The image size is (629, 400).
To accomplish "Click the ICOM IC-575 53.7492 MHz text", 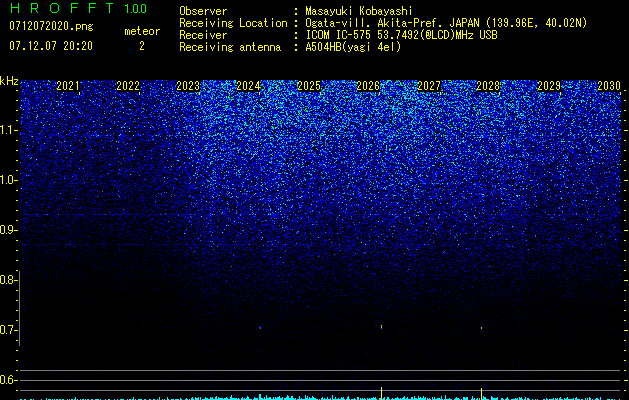I will [x=401, y=35].
